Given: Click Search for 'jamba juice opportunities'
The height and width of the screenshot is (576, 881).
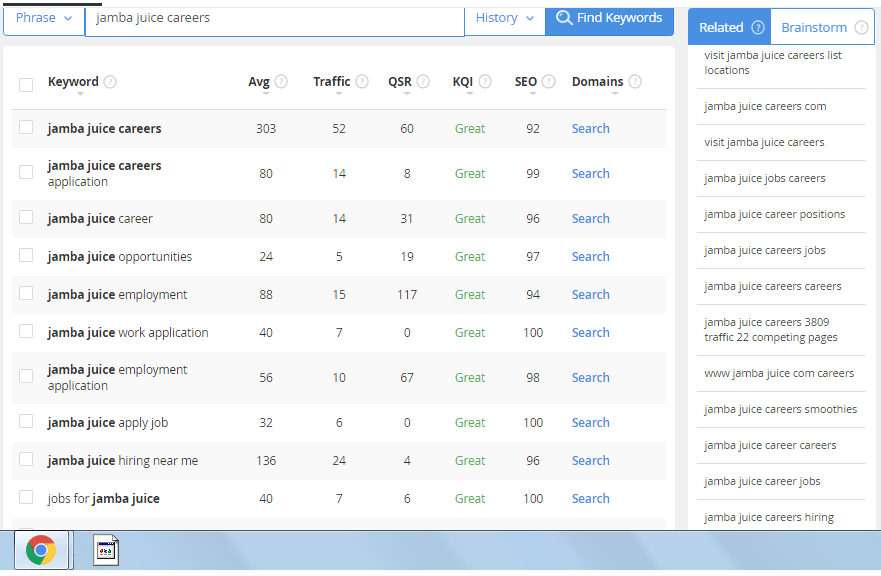Looking at the screenshot, I should point(591,257).
